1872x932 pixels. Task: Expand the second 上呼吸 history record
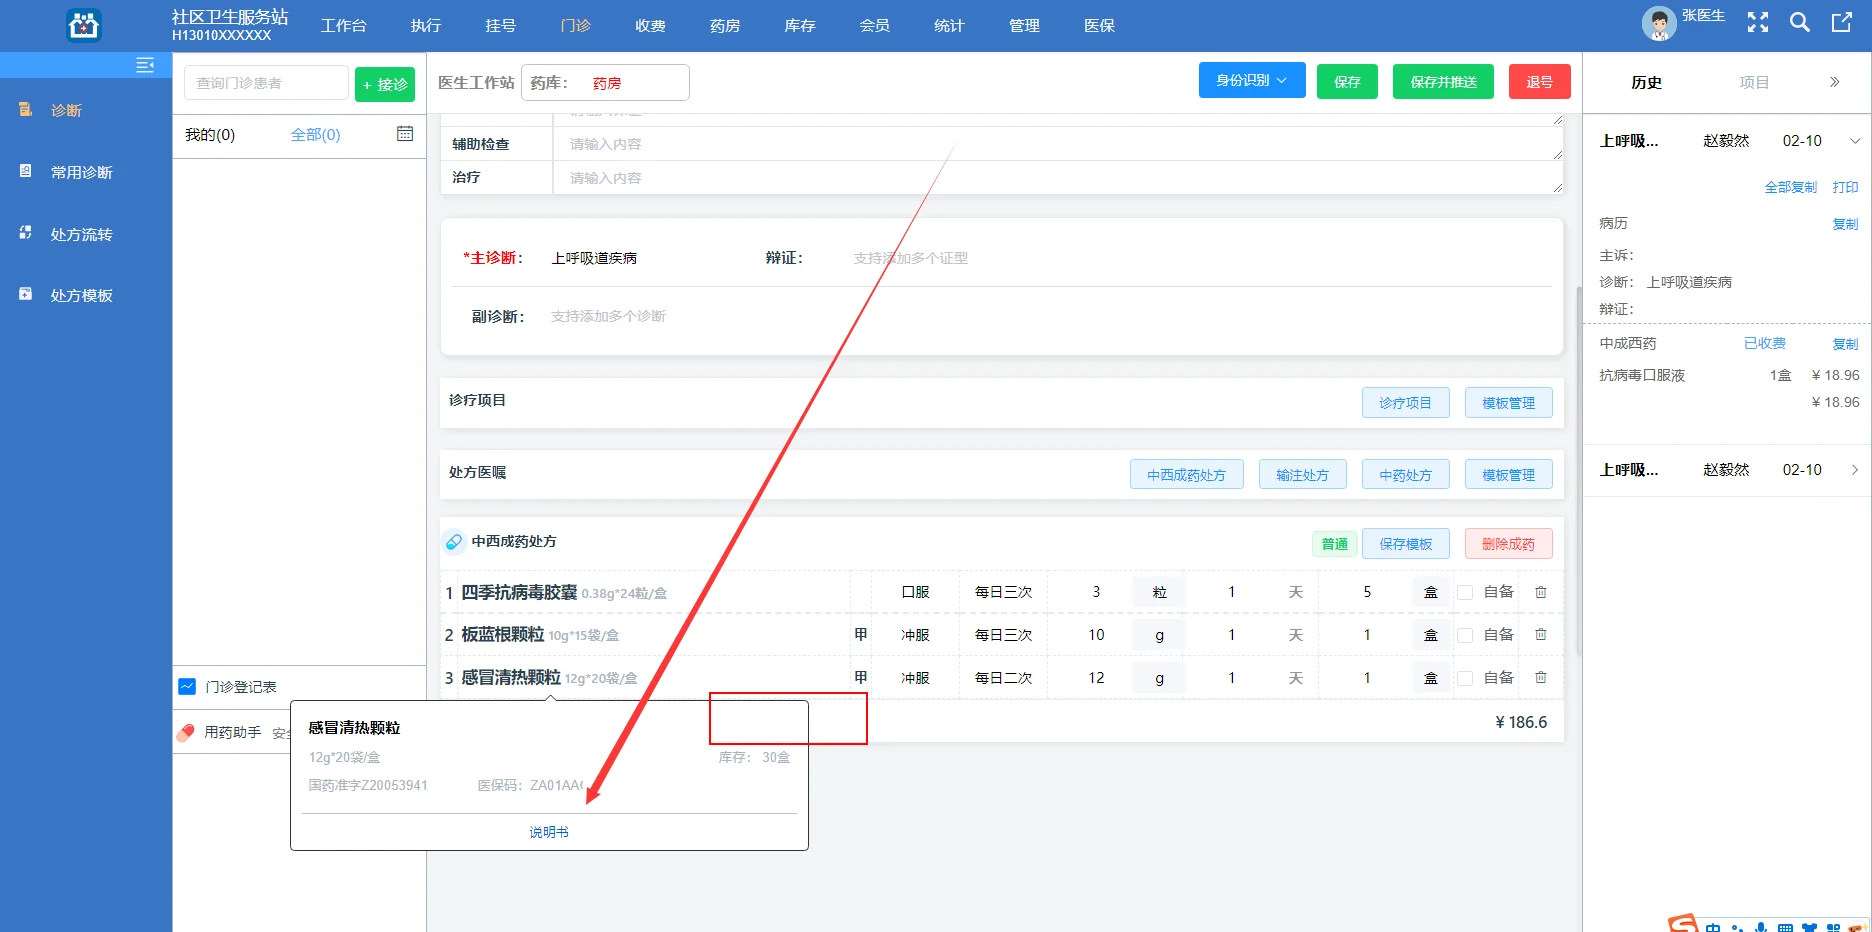tap(1855, 469)
